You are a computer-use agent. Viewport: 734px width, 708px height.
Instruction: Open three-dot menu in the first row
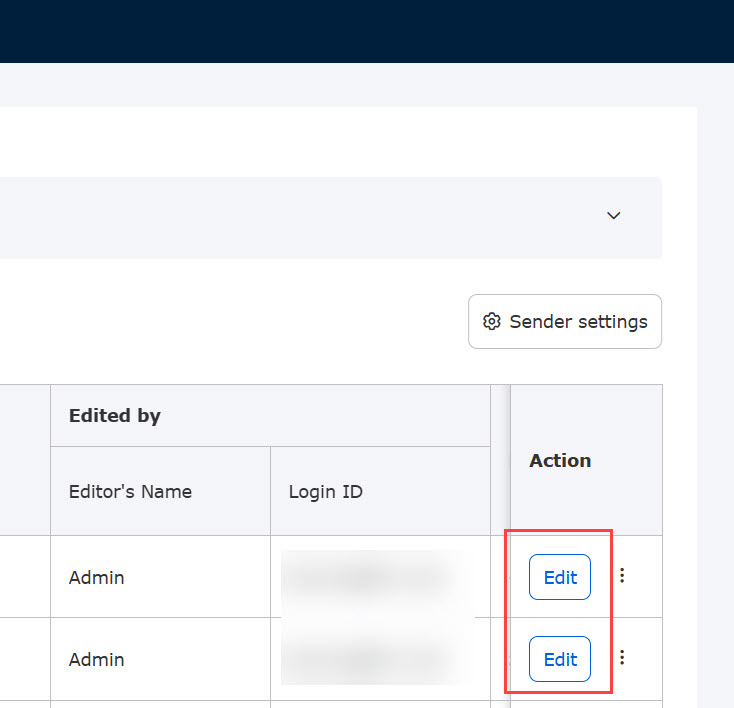622,576
